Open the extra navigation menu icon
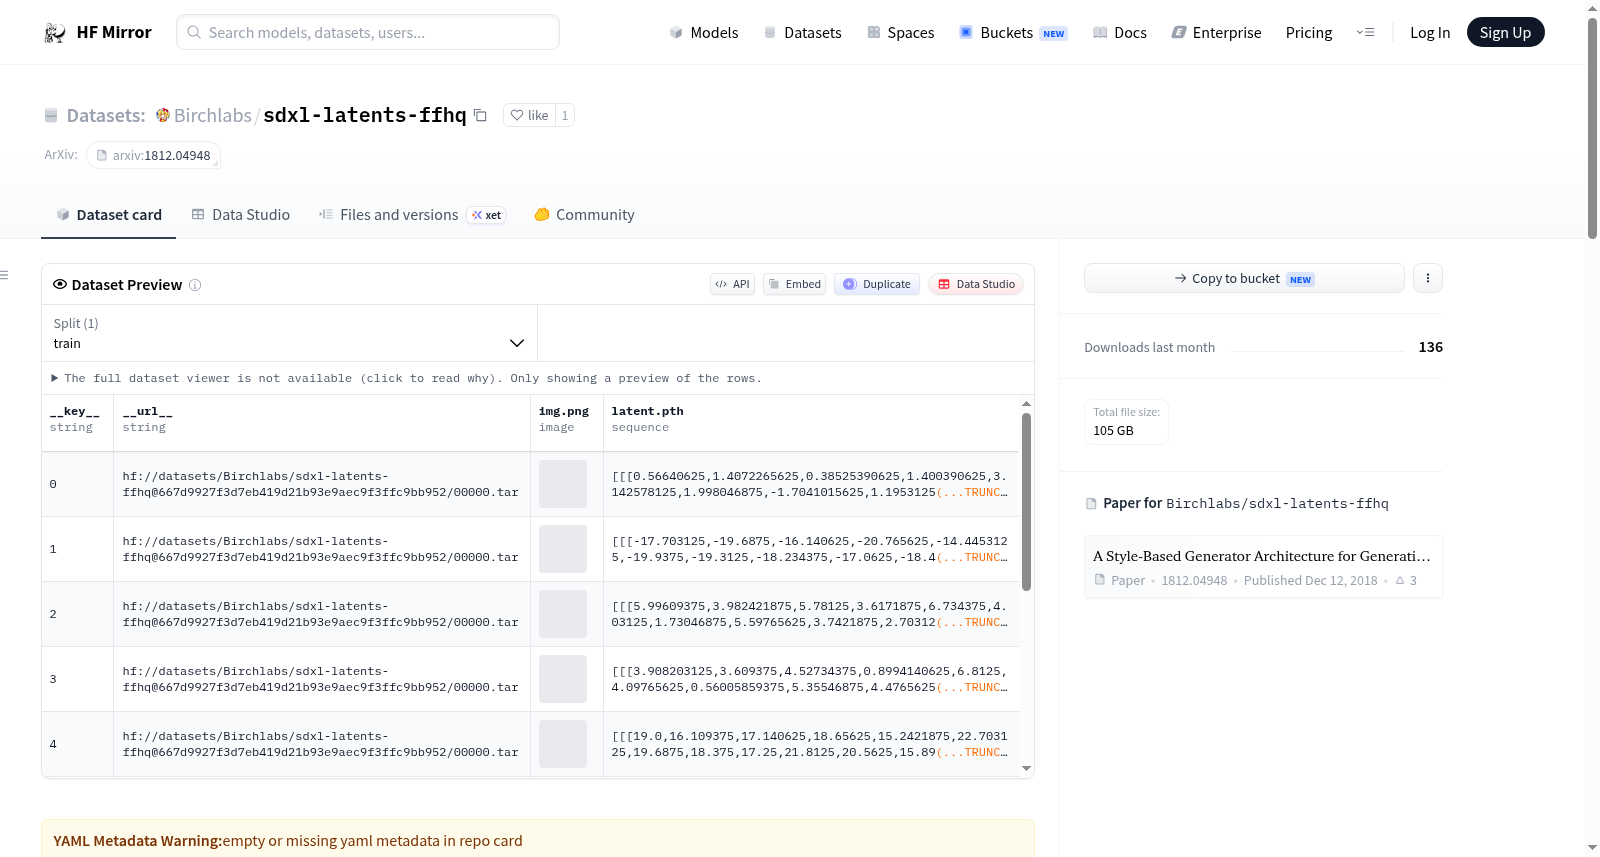Image resolution: width=1600 pixels, height=857 pixels. pyautogui.click(x=1365, y=33)
